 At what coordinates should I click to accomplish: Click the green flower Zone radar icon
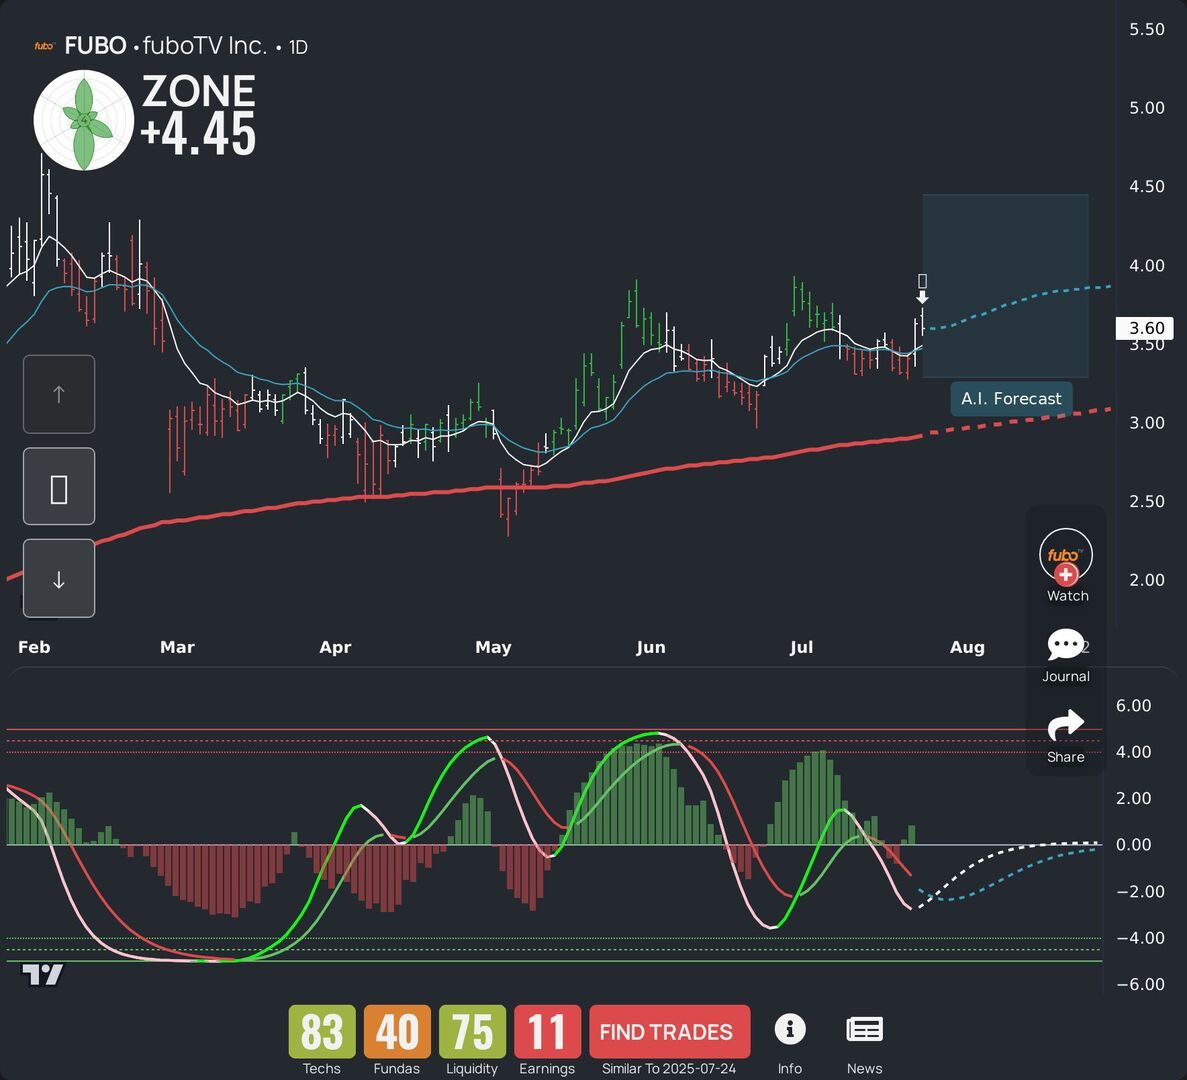point(84,120)
